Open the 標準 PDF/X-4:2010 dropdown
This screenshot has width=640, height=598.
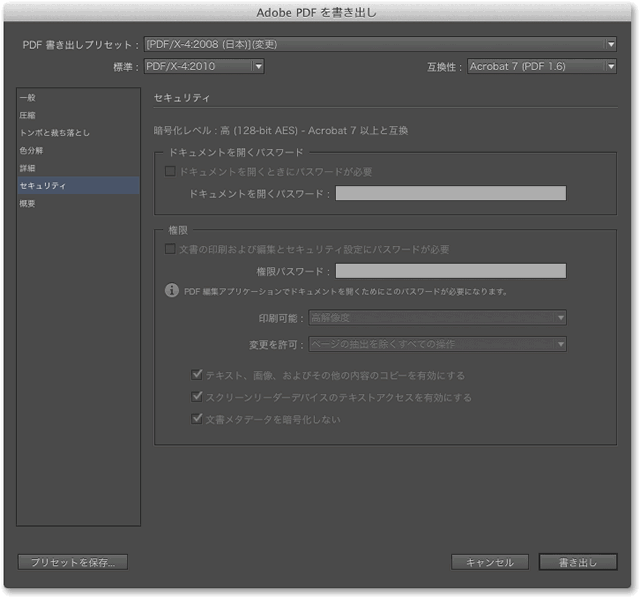point(204,67)
